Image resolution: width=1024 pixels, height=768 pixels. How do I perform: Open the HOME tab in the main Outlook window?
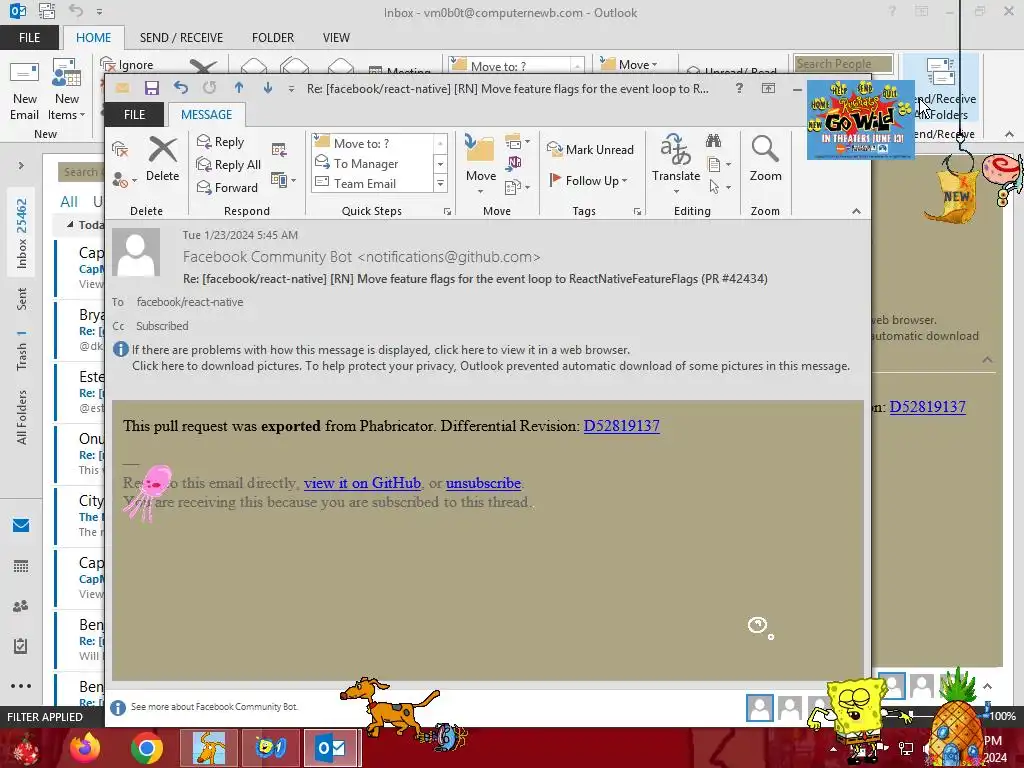[x=93, y=38]
